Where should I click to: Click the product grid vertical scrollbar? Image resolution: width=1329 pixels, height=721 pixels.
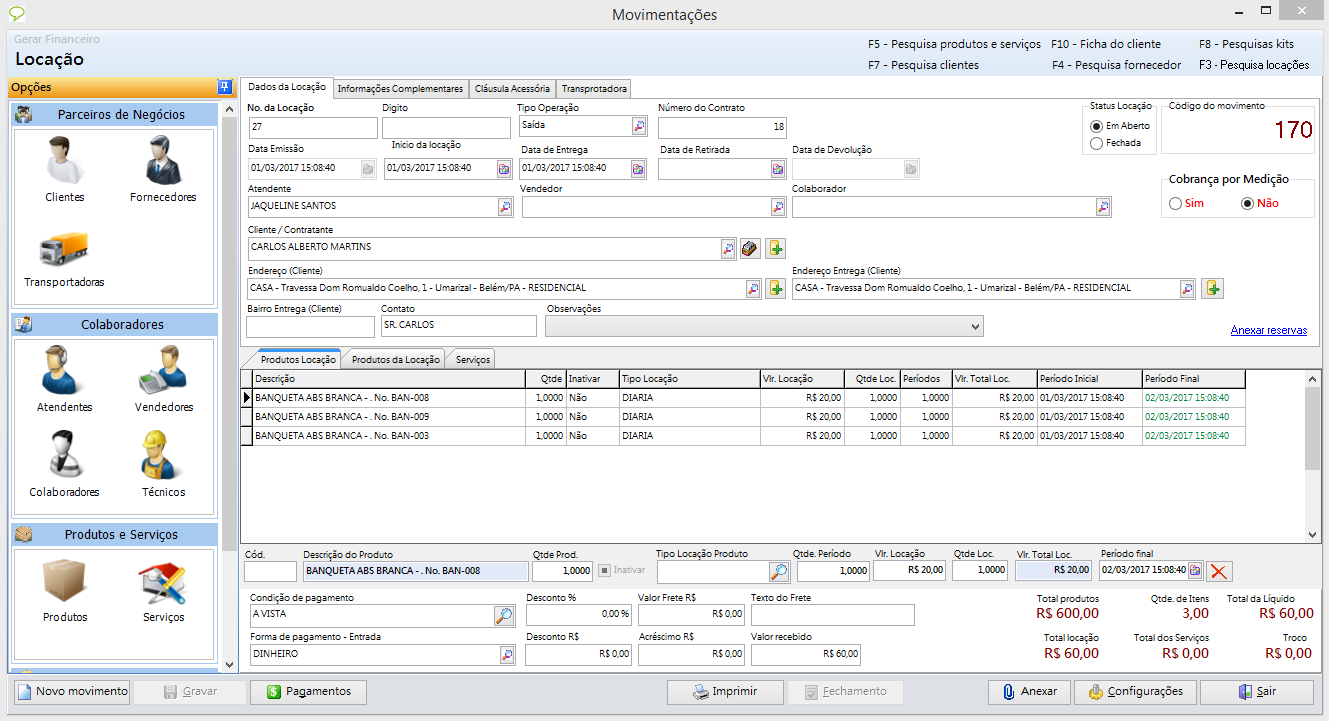1312,430
